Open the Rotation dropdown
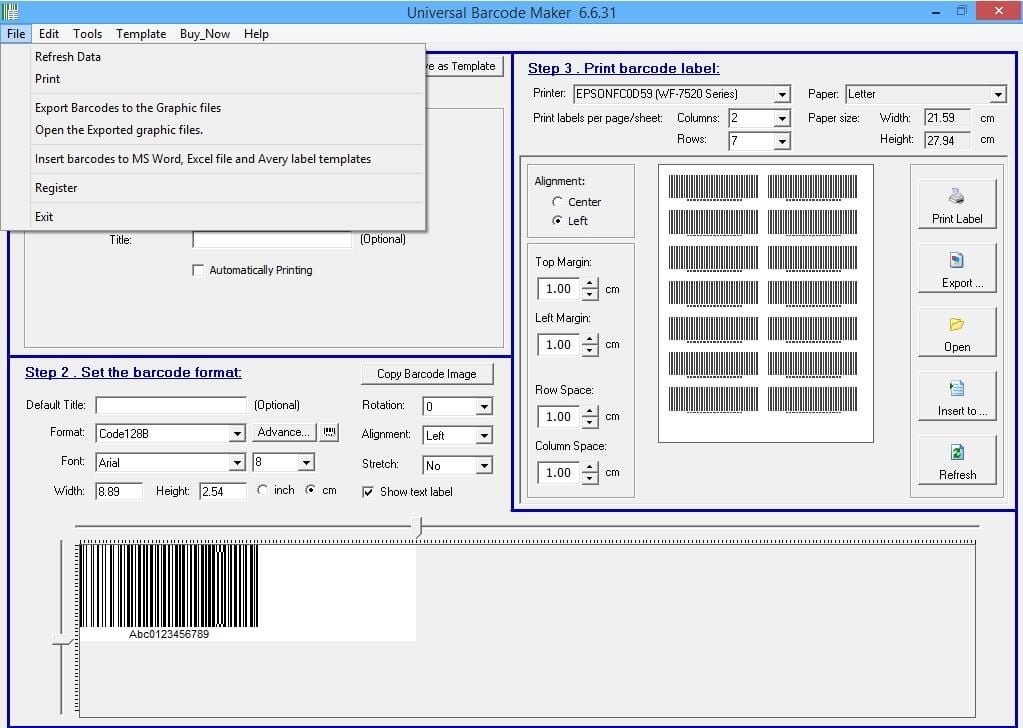The height and width of the screenshot is (728, 1023). tap(483, 406)
